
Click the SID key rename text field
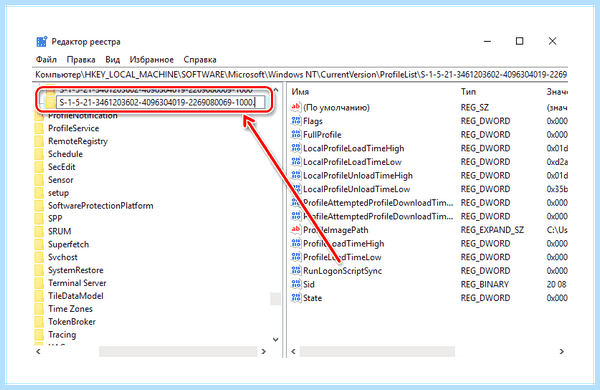(x=160, y=103)
